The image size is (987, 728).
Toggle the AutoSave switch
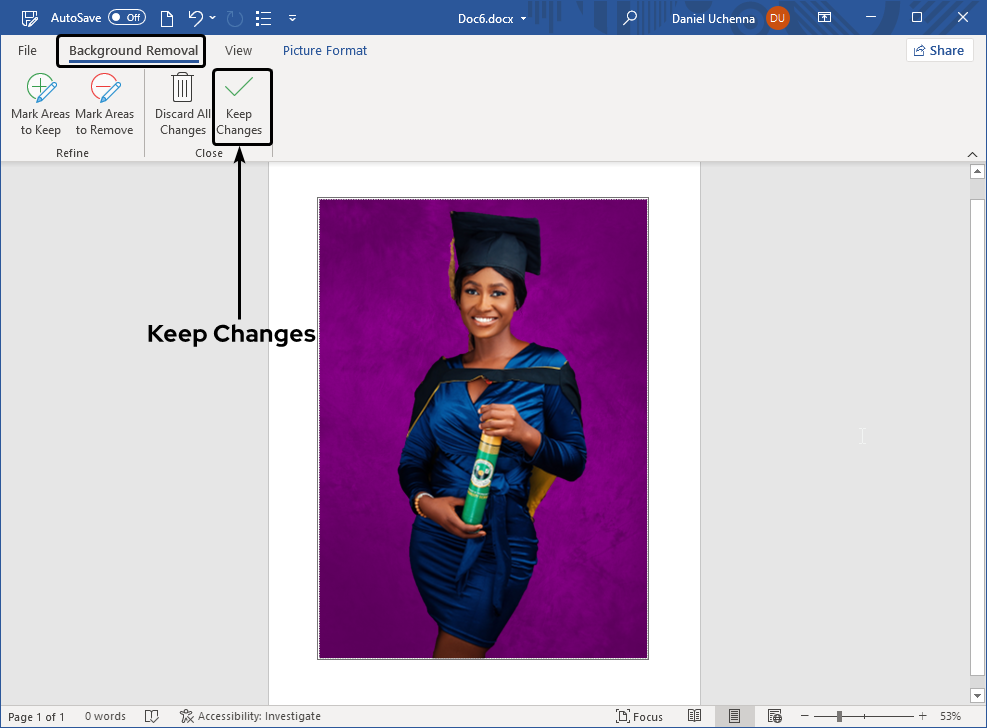[126, 18]
